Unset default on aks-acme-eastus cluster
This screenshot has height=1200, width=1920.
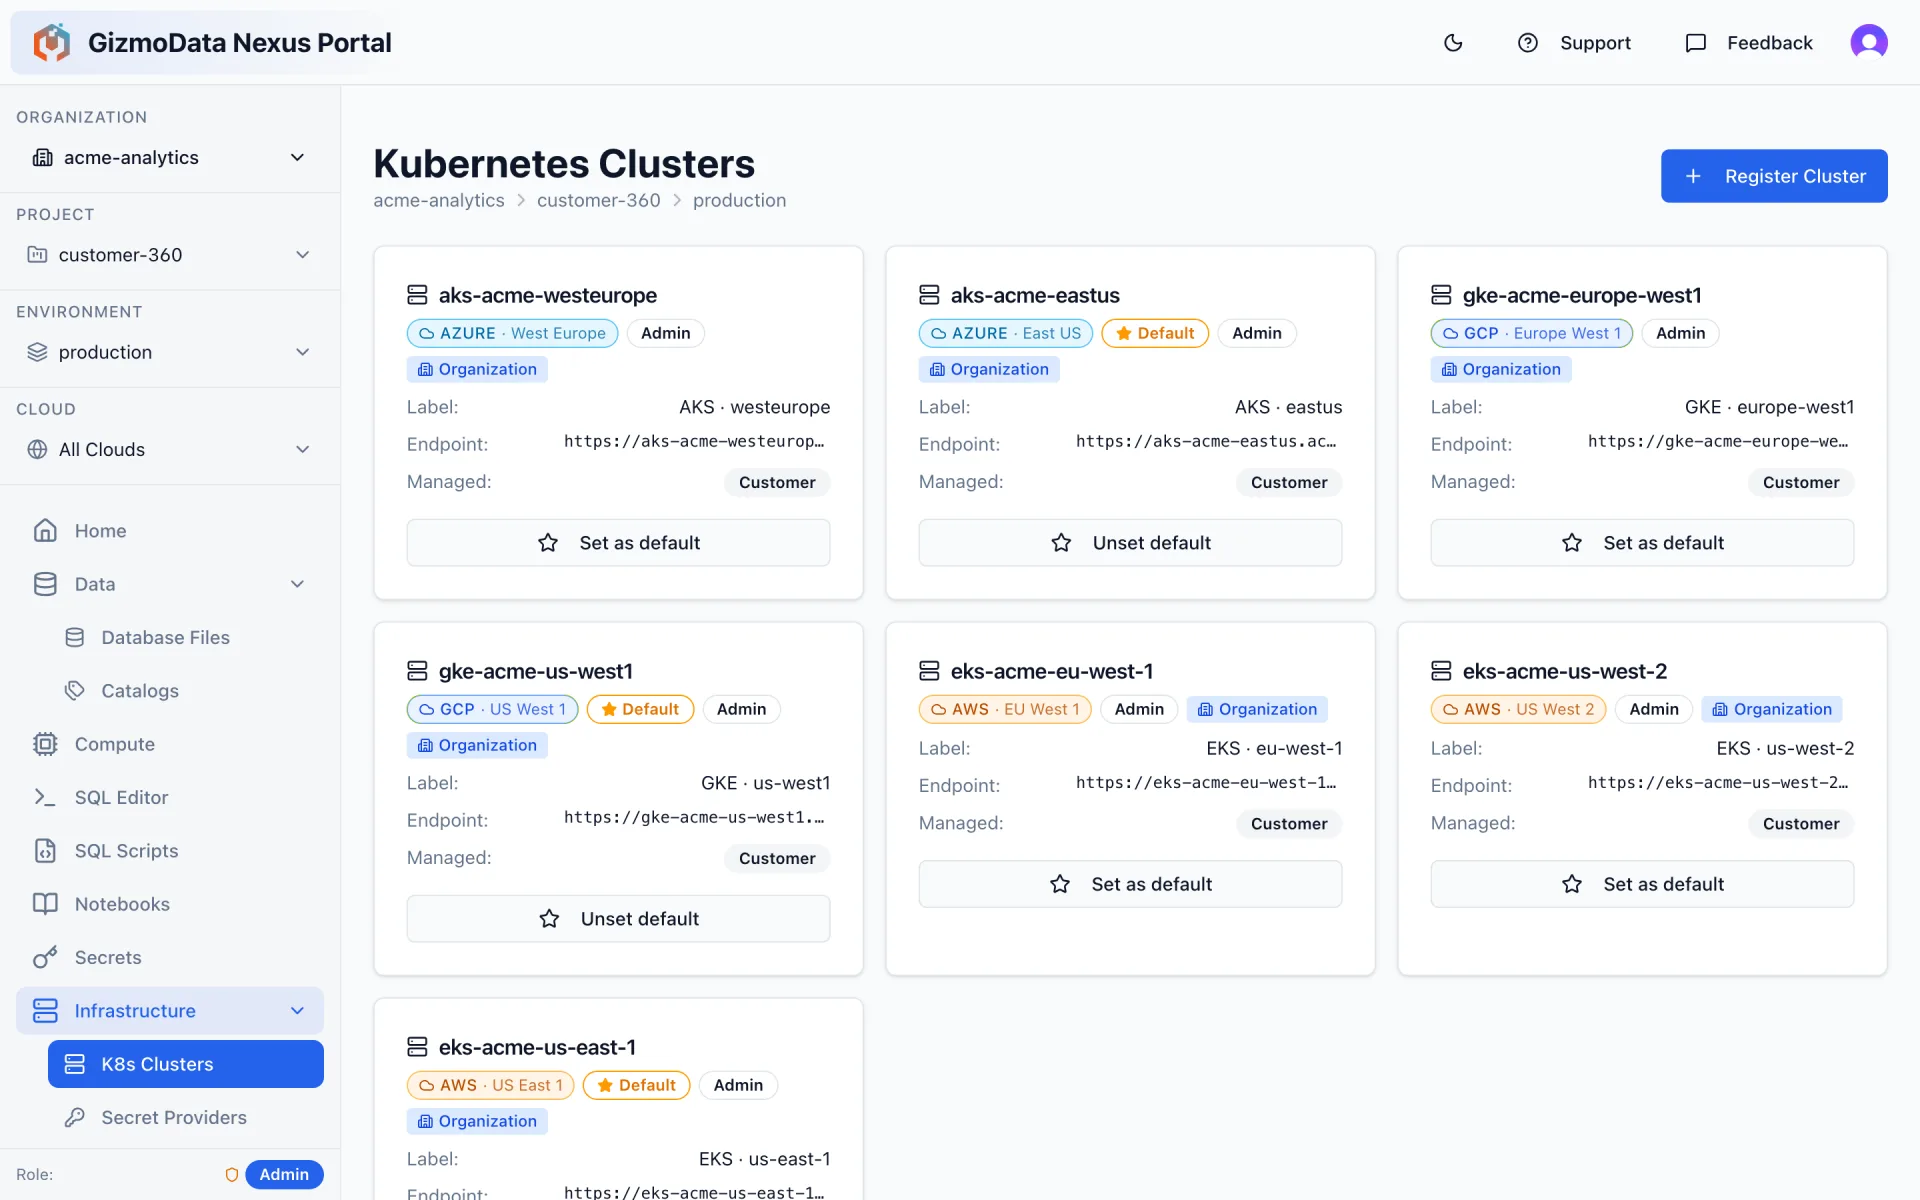1130,543
